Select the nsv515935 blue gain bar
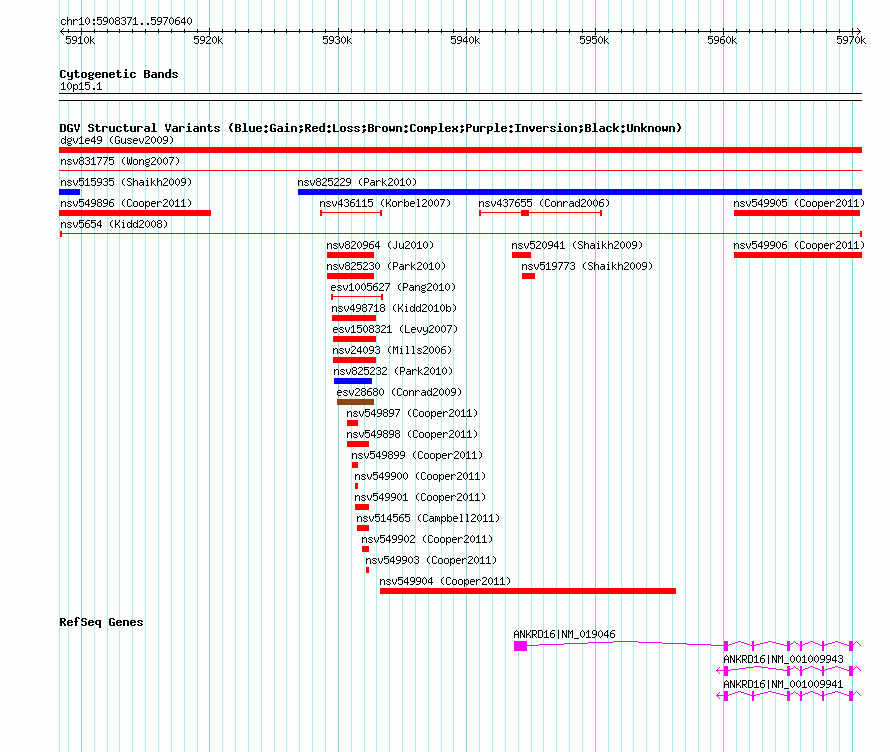Viewport: 890px width, 752px height. [69, 192]
